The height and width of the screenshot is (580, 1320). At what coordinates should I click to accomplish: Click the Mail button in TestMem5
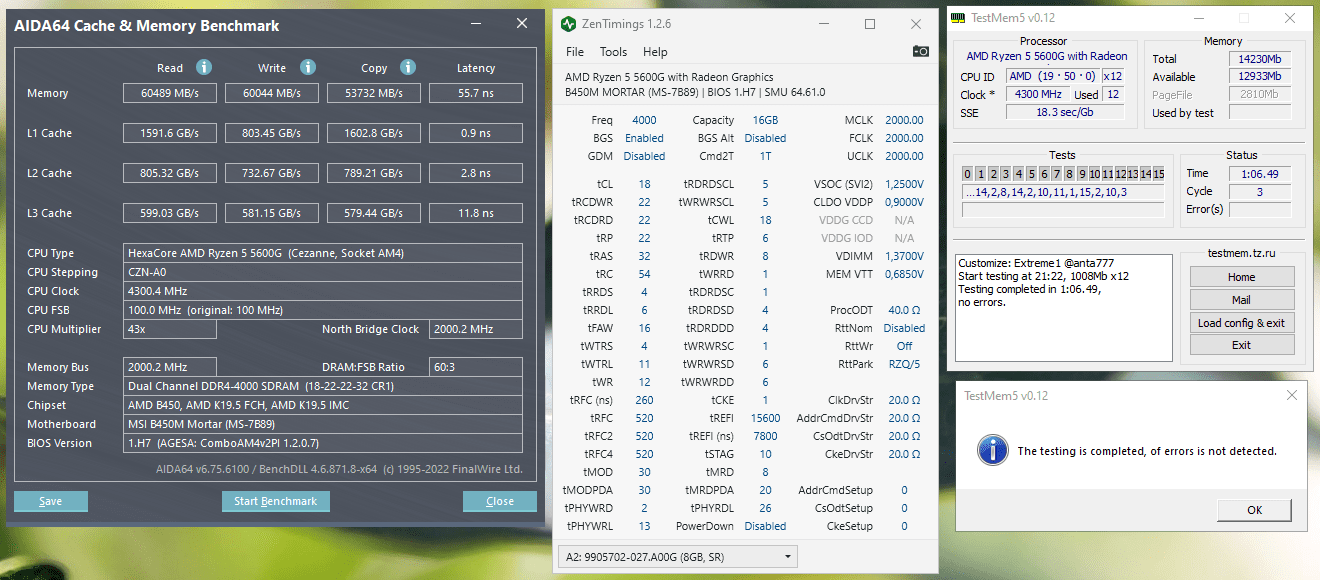click(1242, 300)
